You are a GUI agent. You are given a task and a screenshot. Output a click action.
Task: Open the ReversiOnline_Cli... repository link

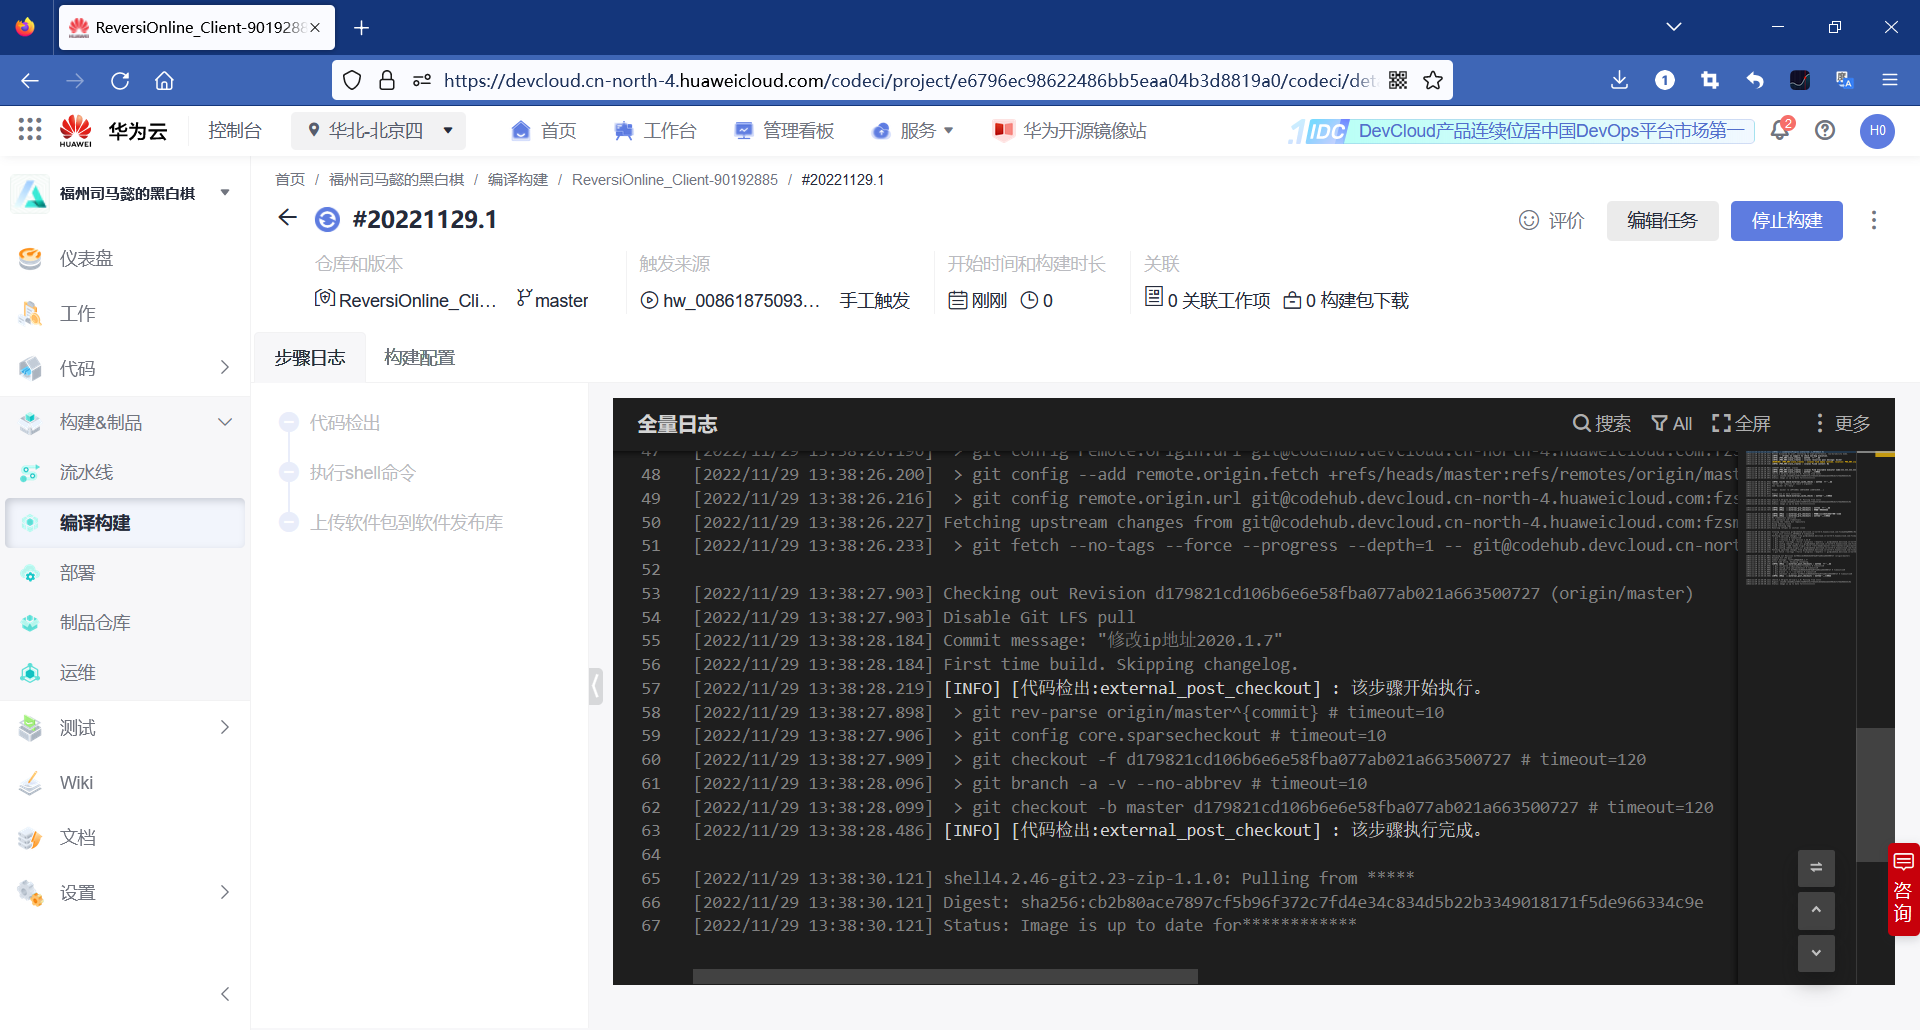[406, 300]
